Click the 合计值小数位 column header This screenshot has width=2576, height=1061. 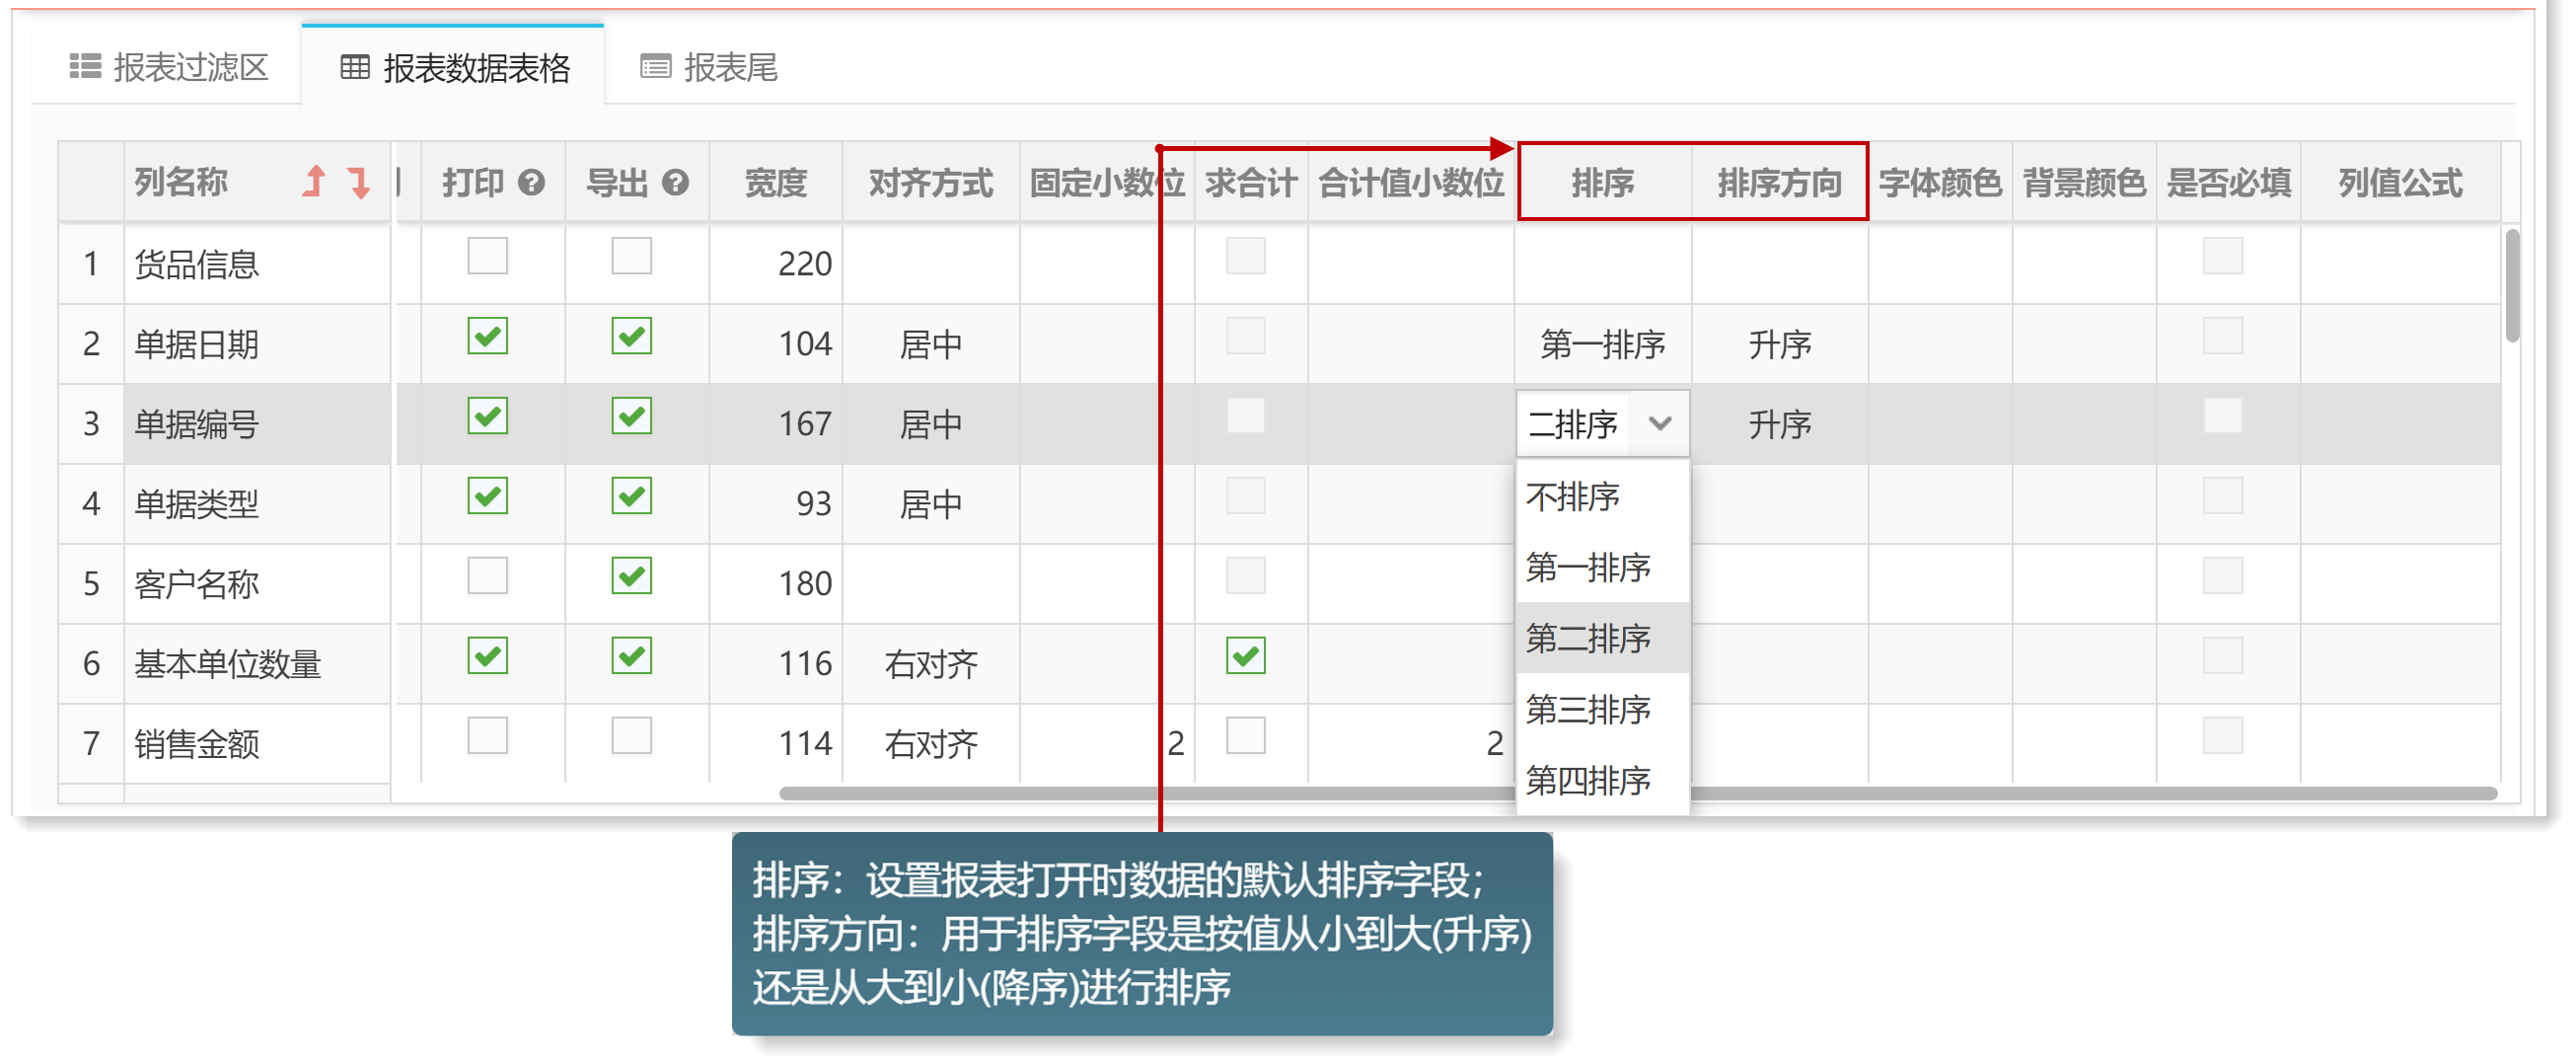pyautogui.click(x=1411, y=182)
